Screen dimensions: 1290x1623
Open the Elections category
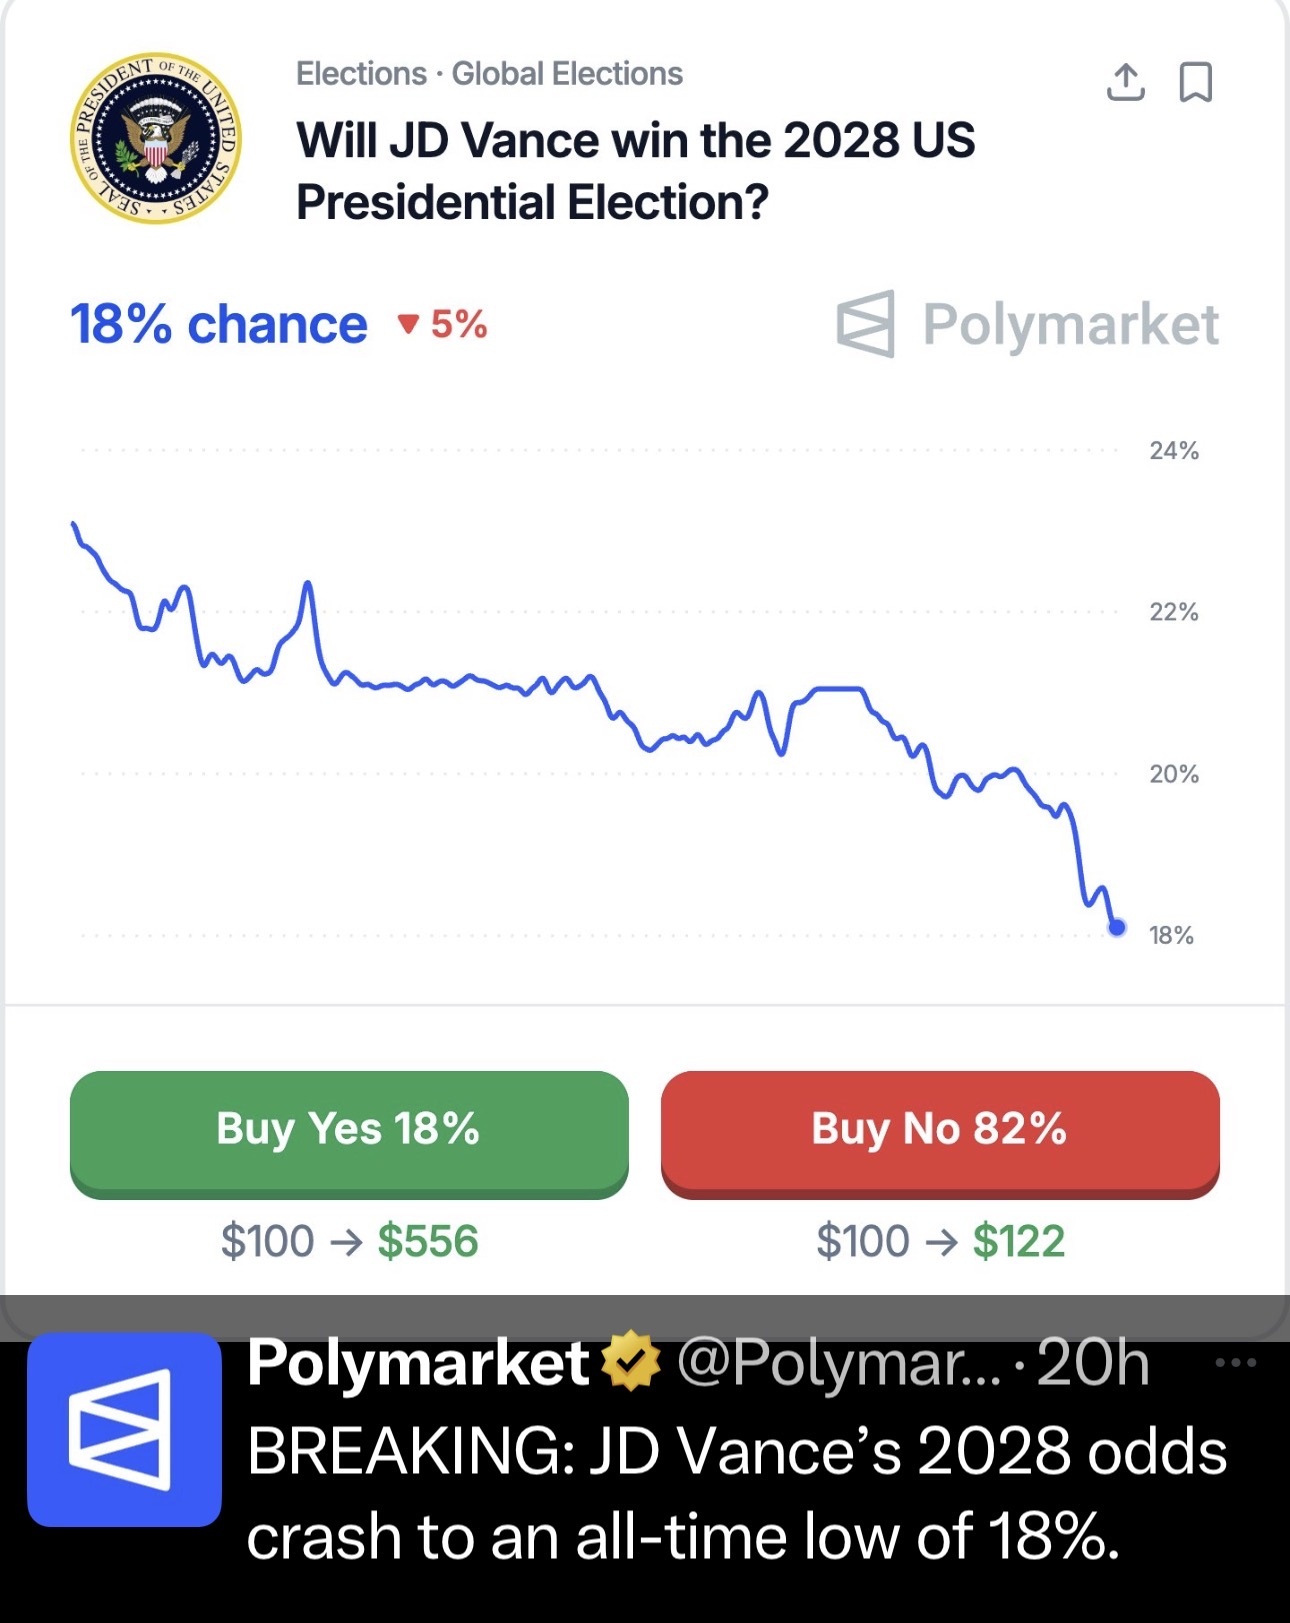(361, 74)
